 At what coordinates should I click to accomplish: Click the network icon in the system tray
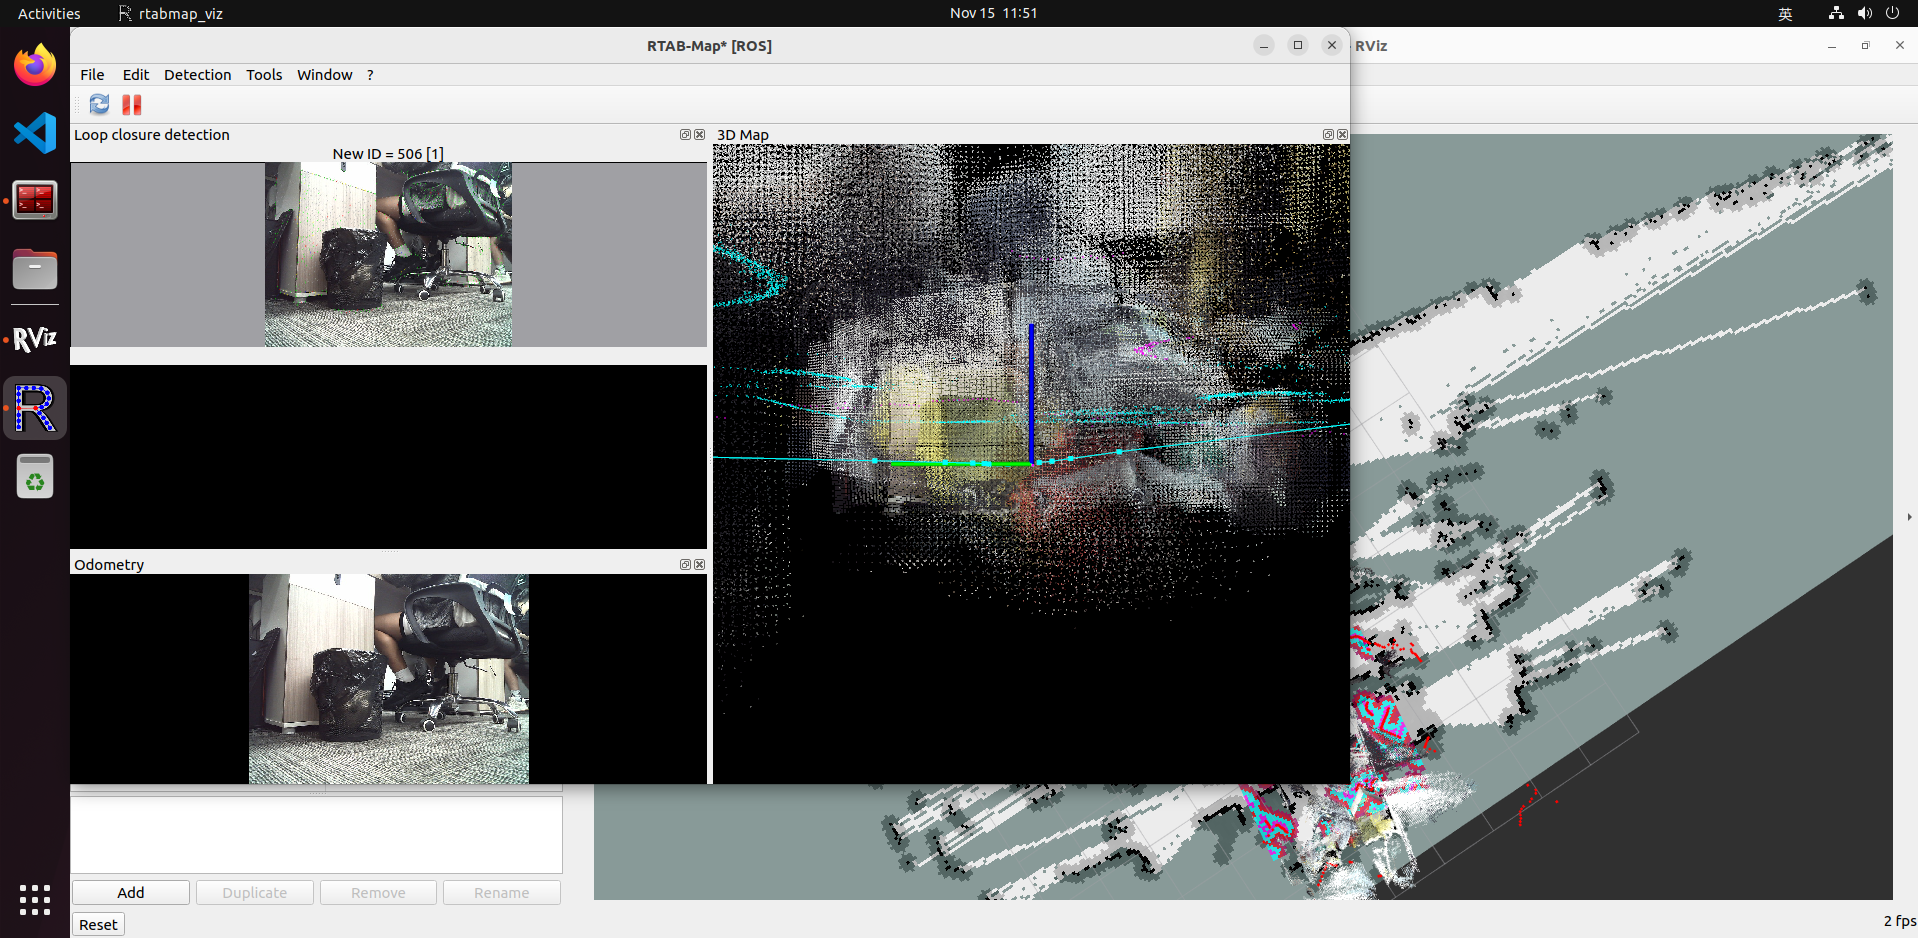pyautogui.click(x=1835, y=13)
